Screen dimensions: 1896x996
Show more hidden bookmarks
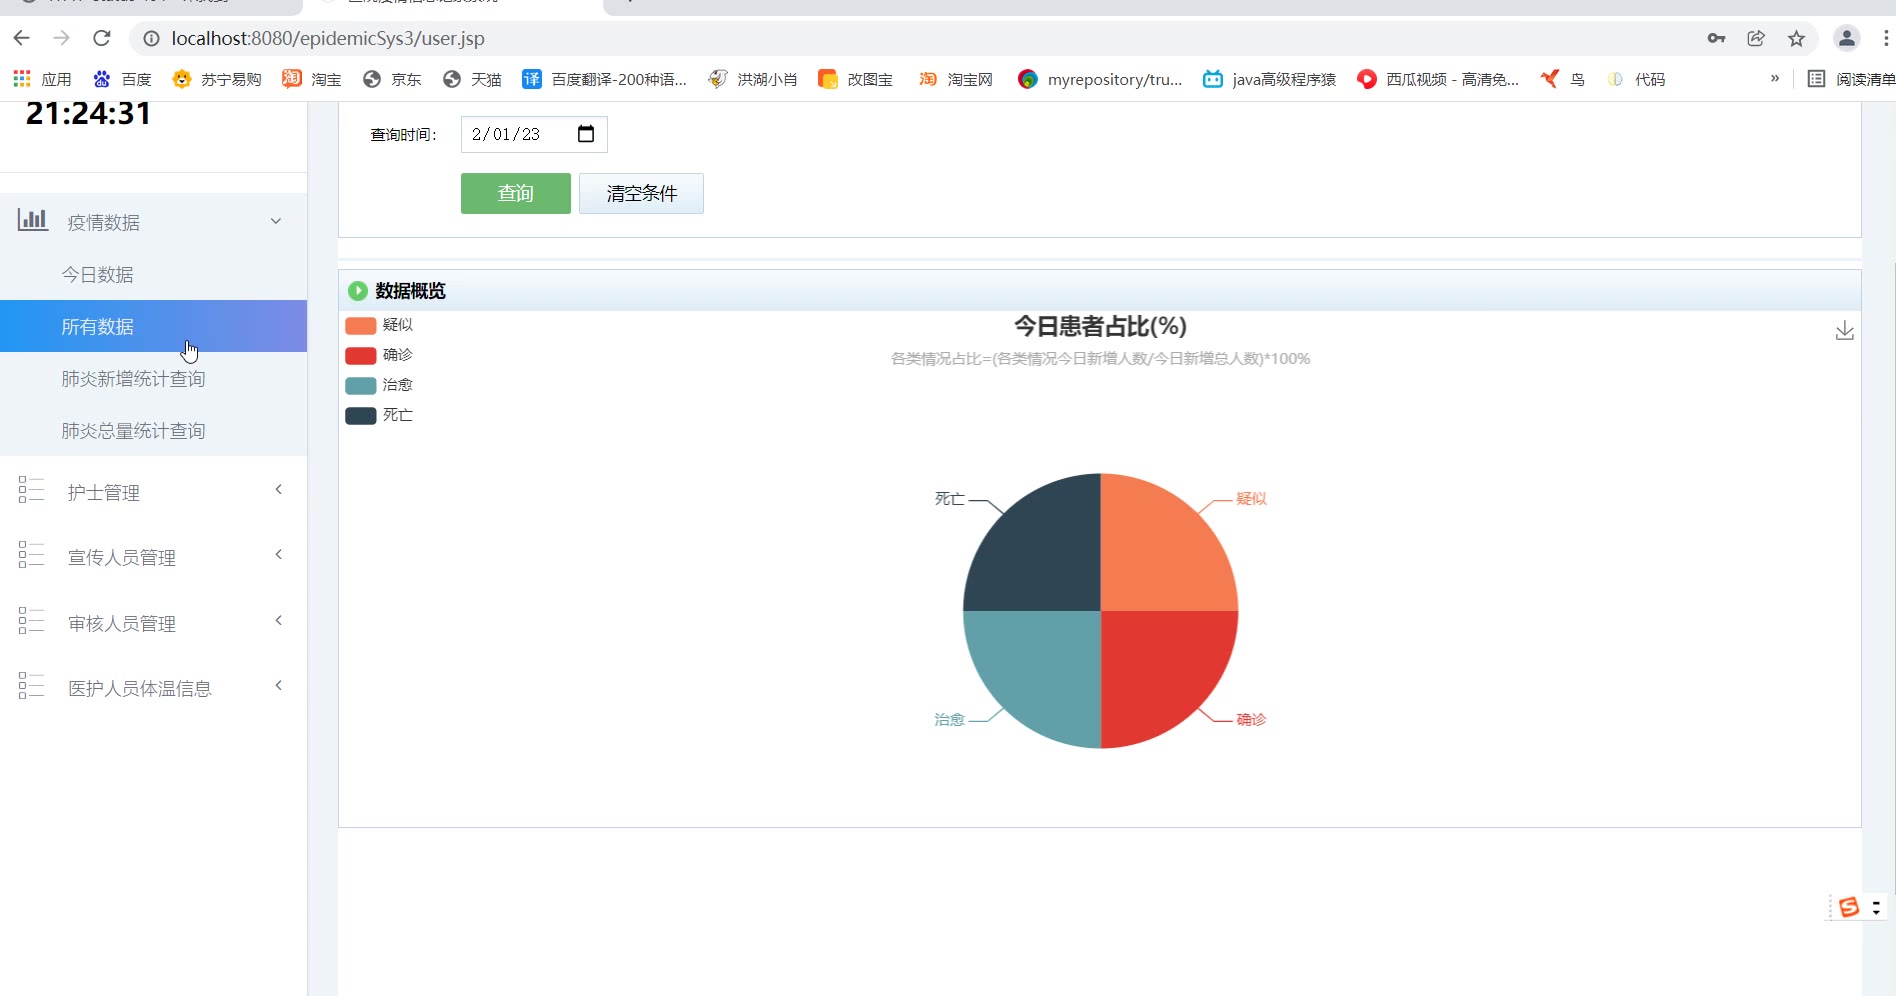(1775, 78)
